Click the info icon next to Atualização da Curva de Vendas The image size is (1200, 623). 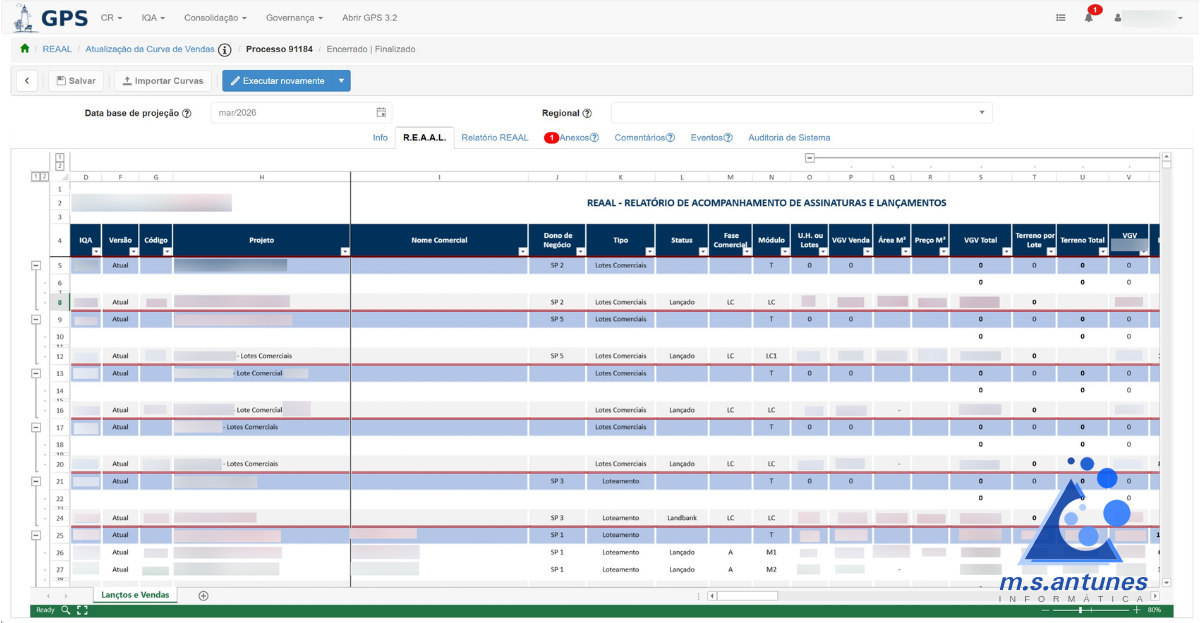[x=225, y=48]
